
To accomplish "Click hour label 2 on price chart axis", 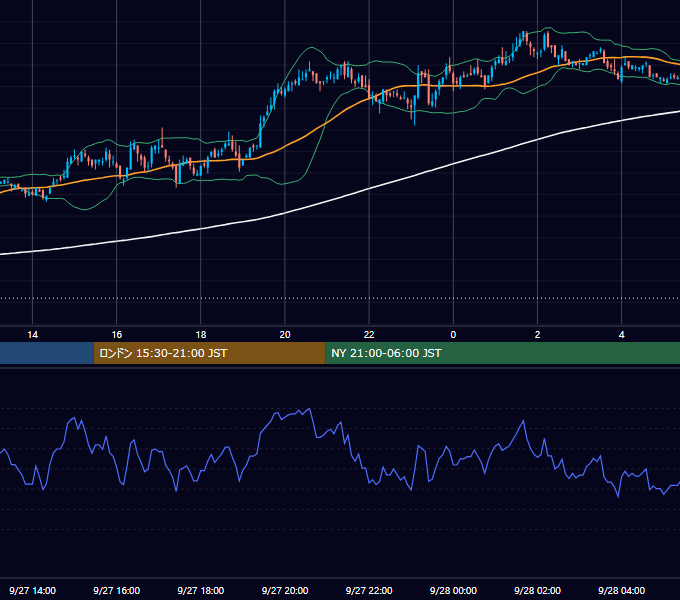I will [537, 335].
